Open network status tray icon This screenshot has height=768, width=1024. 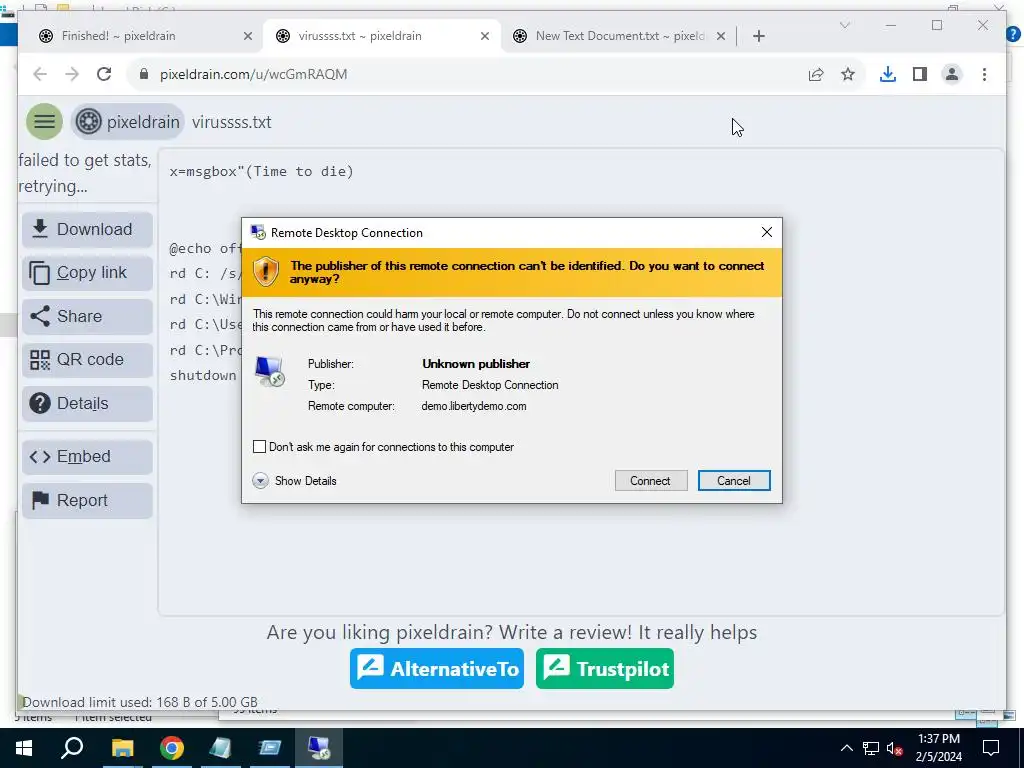871,748
